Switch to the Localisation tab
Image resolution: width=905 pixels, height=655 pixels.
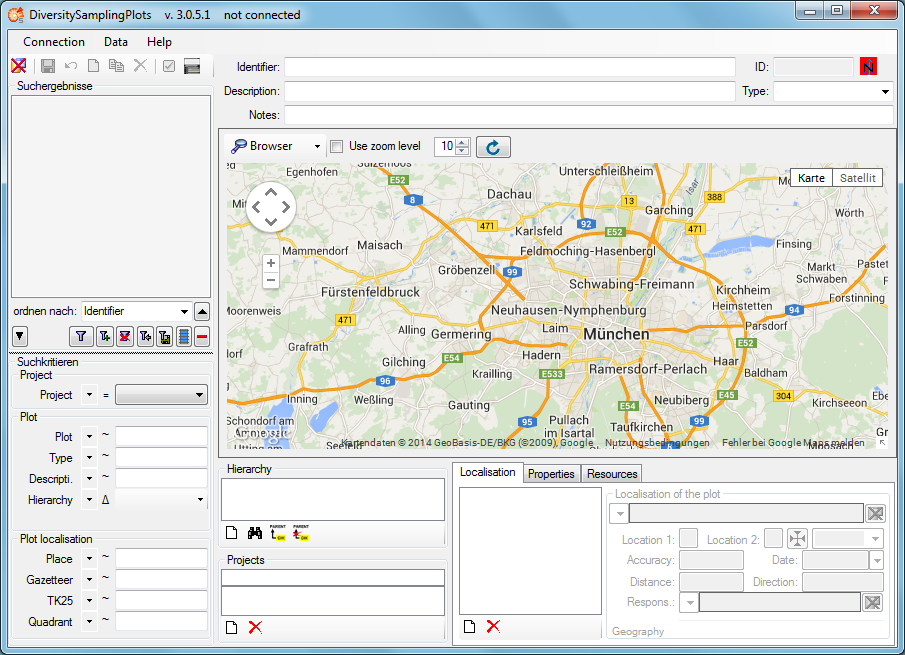click(x=488, y=472)
